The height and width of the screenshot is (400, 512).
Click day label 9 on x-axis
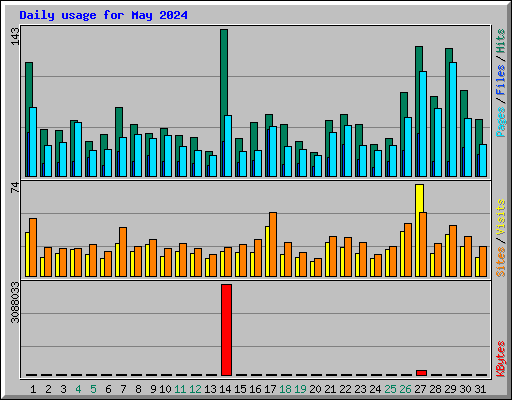coord(153,389)
